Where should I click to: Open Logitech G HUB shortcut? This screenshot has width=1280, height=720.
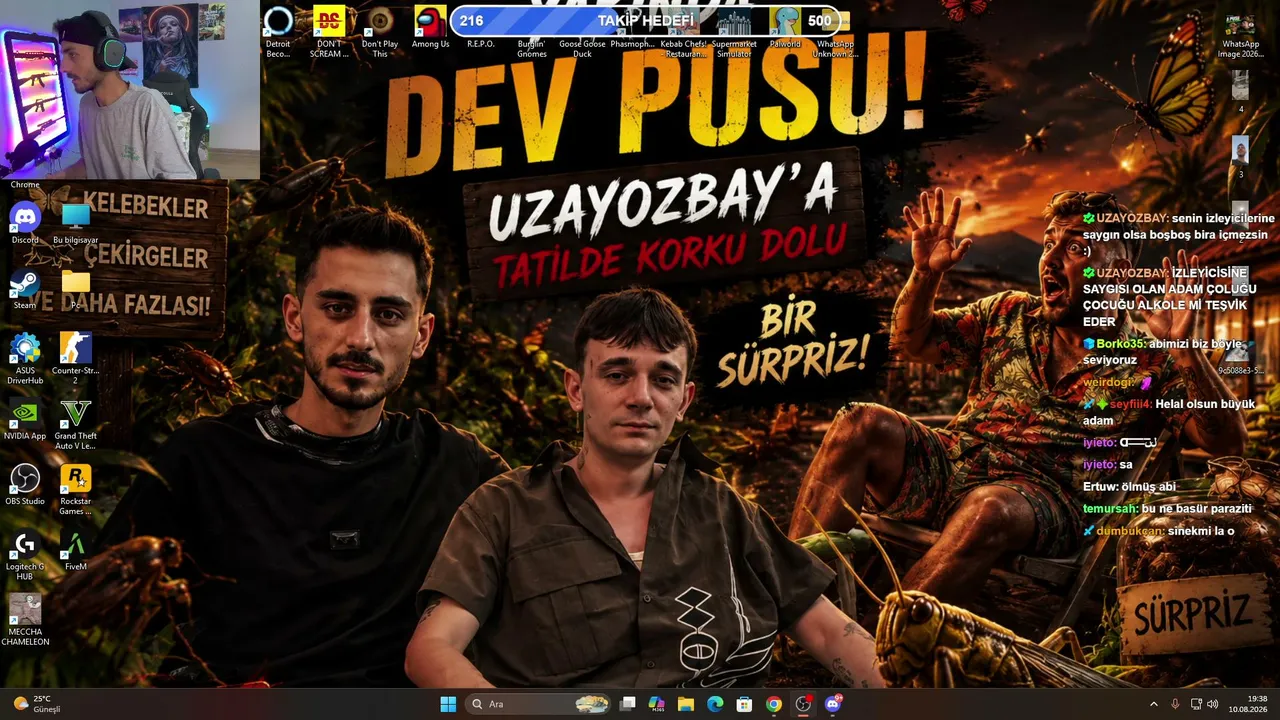(25, 555)
